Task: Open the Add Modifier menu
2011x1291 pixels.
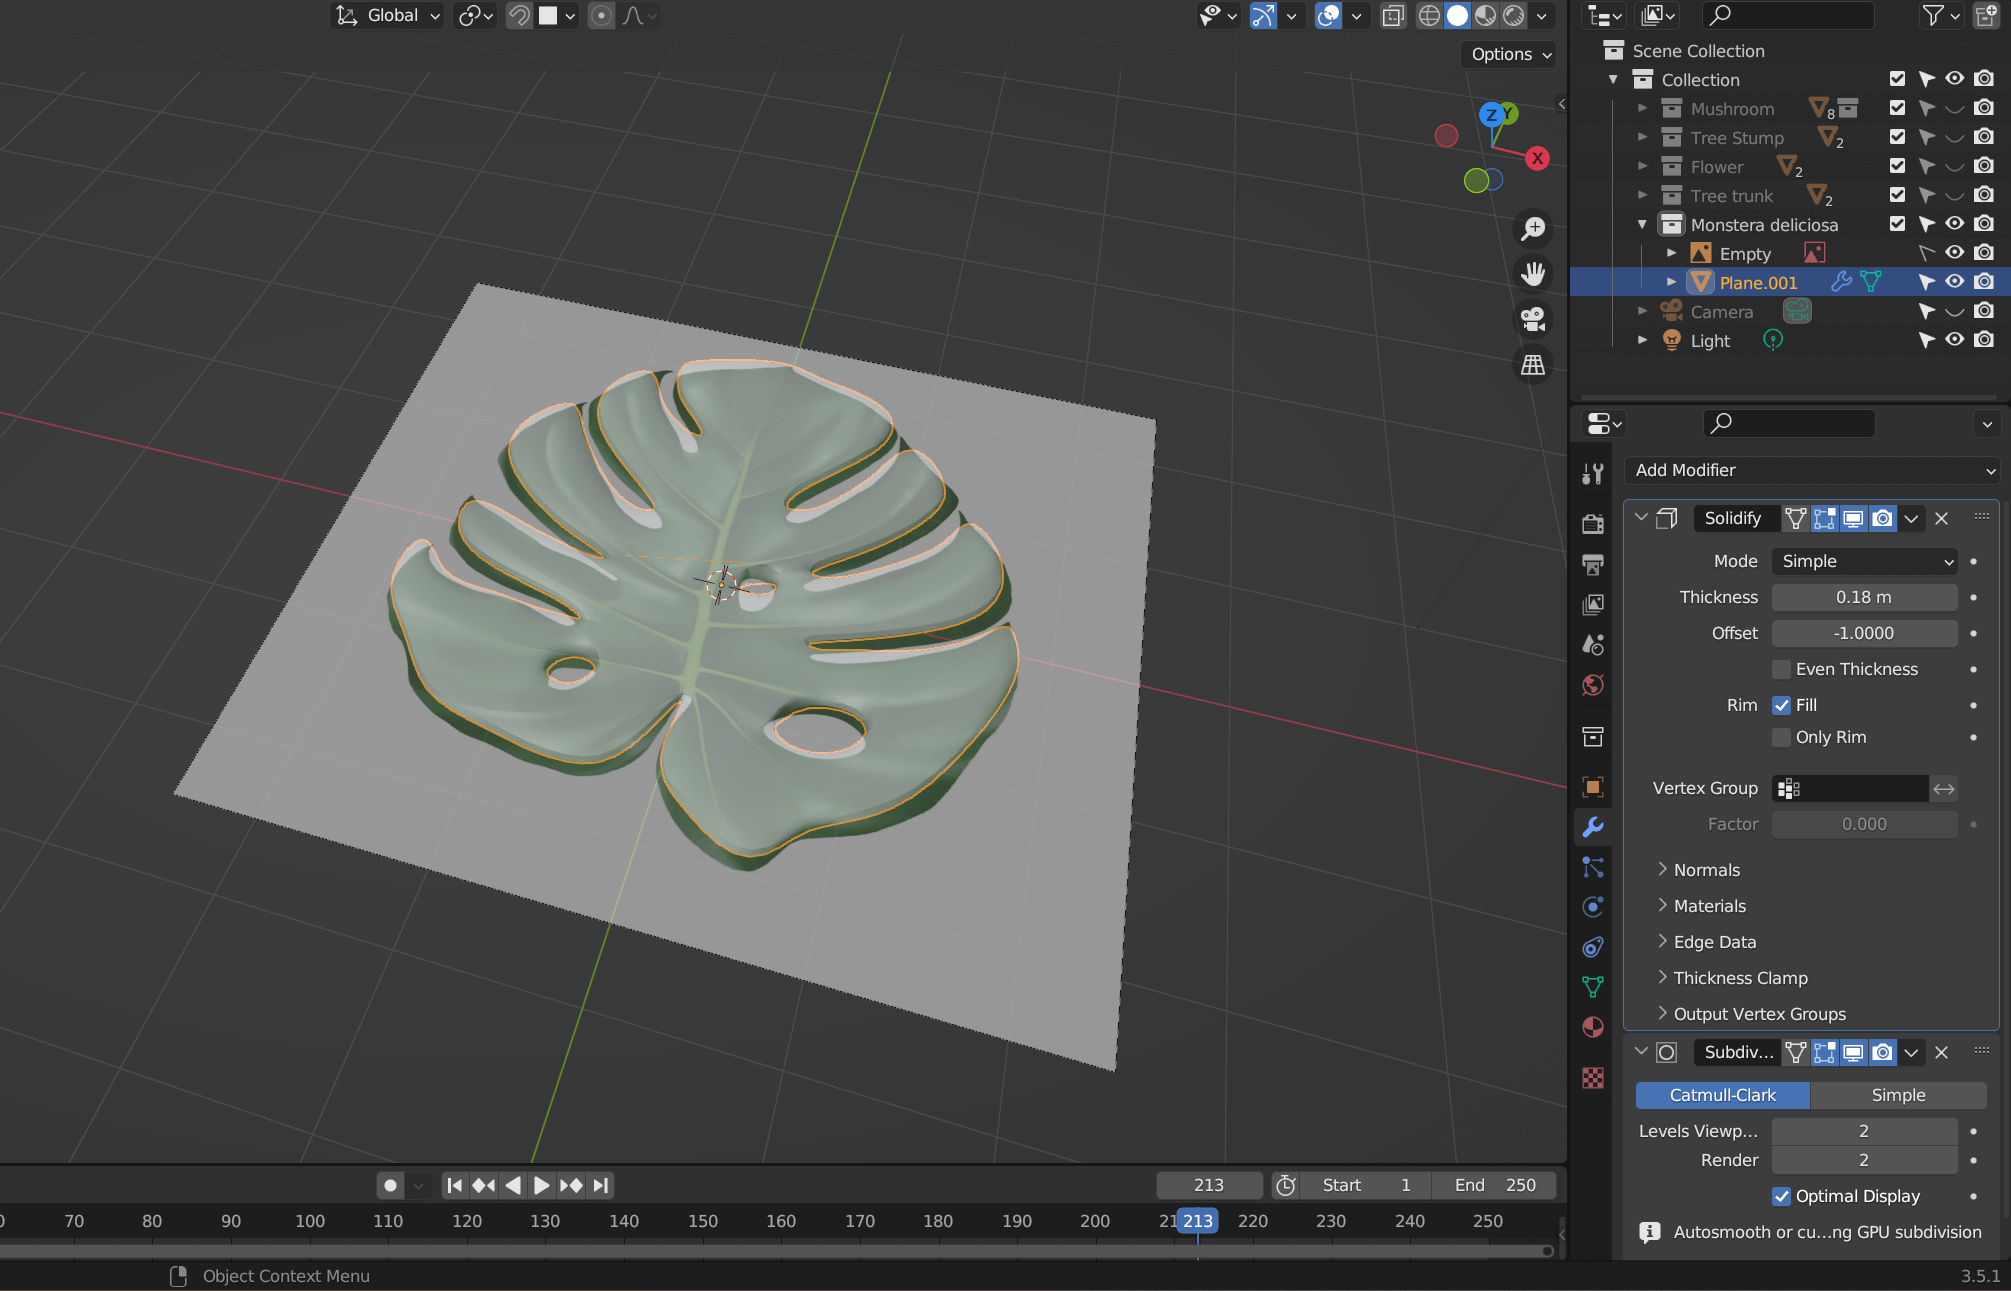Action: (1812, 470)
